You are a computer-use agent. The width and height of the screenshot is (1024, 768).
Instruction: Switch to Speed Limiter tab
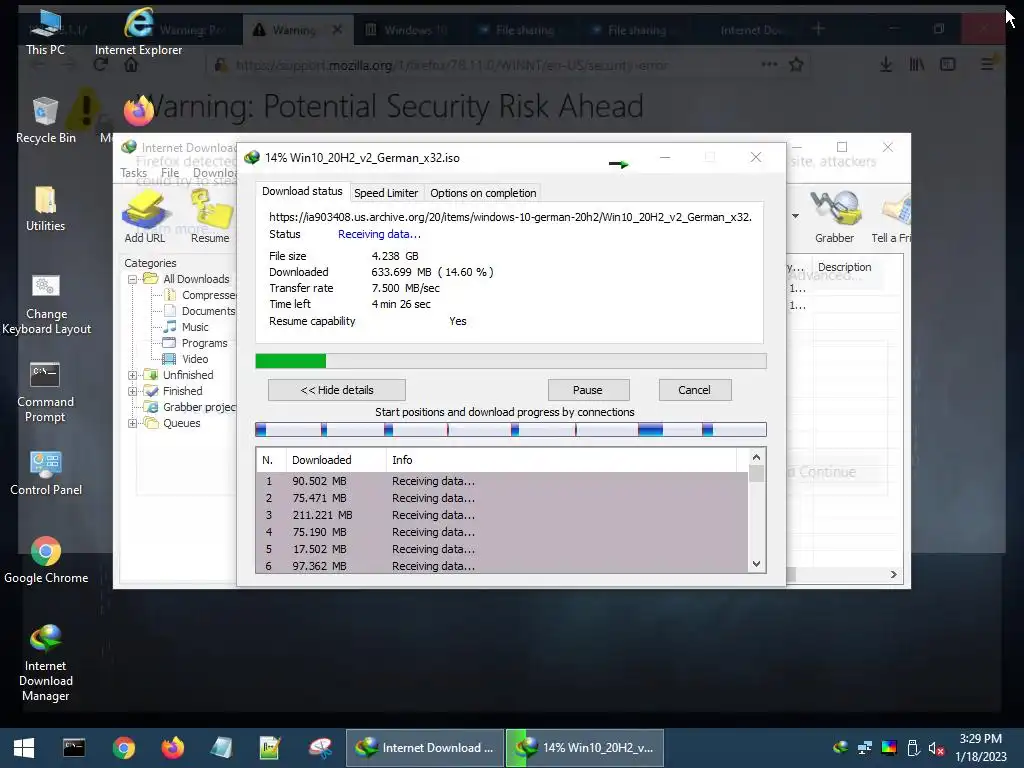pos(386,193)
